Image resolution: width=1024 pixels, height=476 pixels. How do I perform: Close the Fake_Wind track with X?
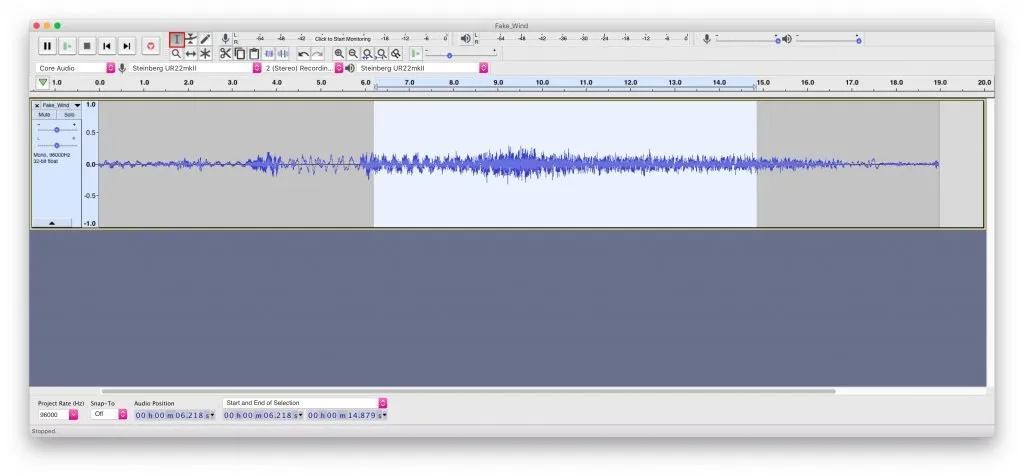click(x=37, y=105)
